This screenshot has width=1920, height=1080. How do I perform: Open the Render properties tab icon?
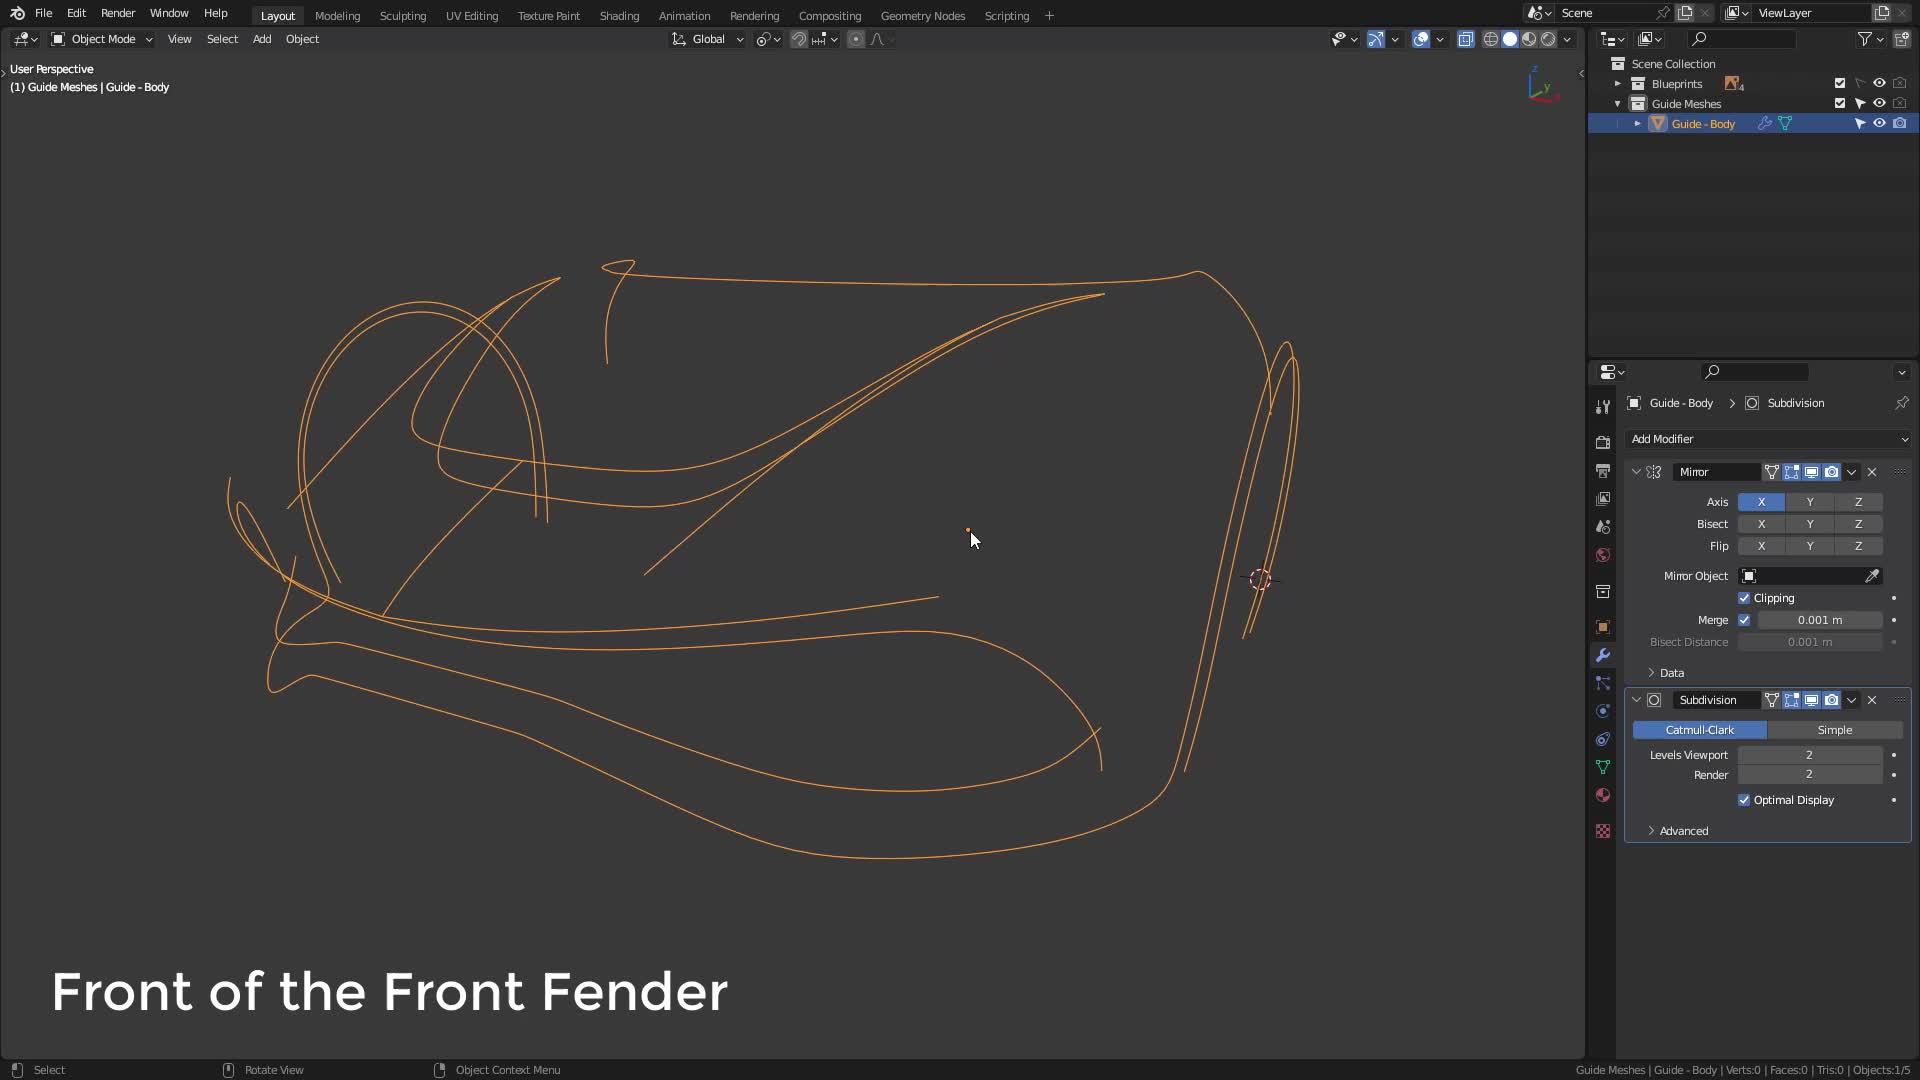(1603, 442)
